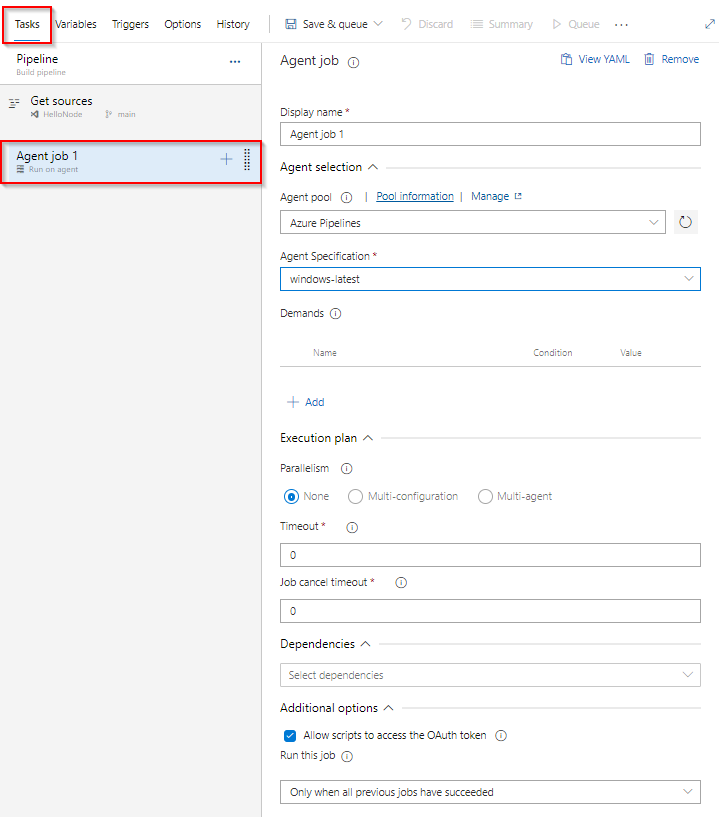
Task: Open the Azure Pipelines agent pool dropdown
Action: click(x=472, y=222)
